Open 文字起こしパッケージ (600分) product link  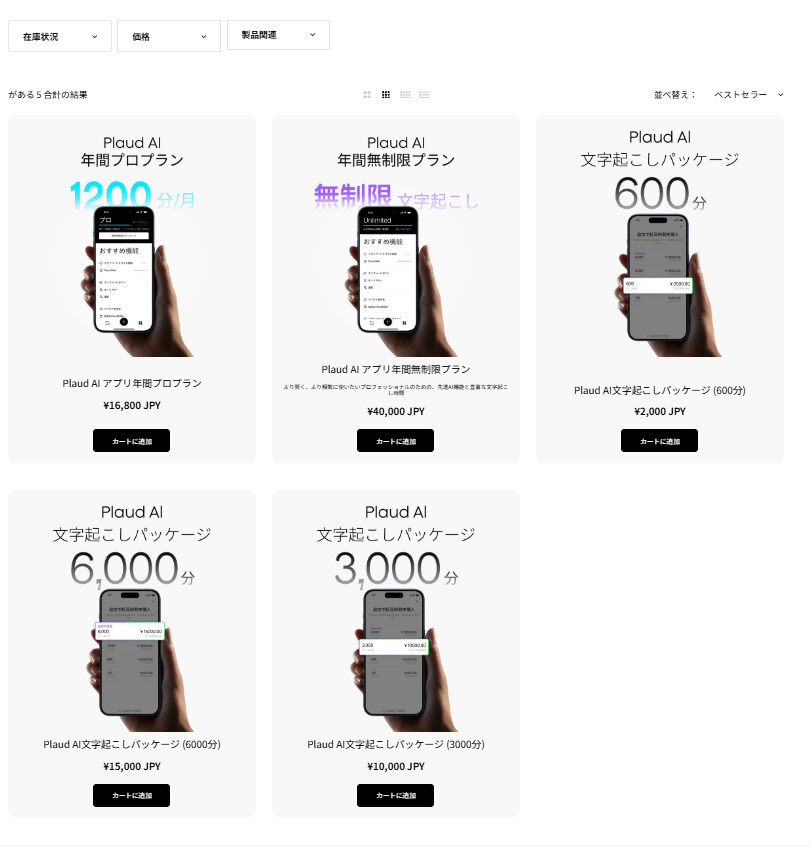660,390
